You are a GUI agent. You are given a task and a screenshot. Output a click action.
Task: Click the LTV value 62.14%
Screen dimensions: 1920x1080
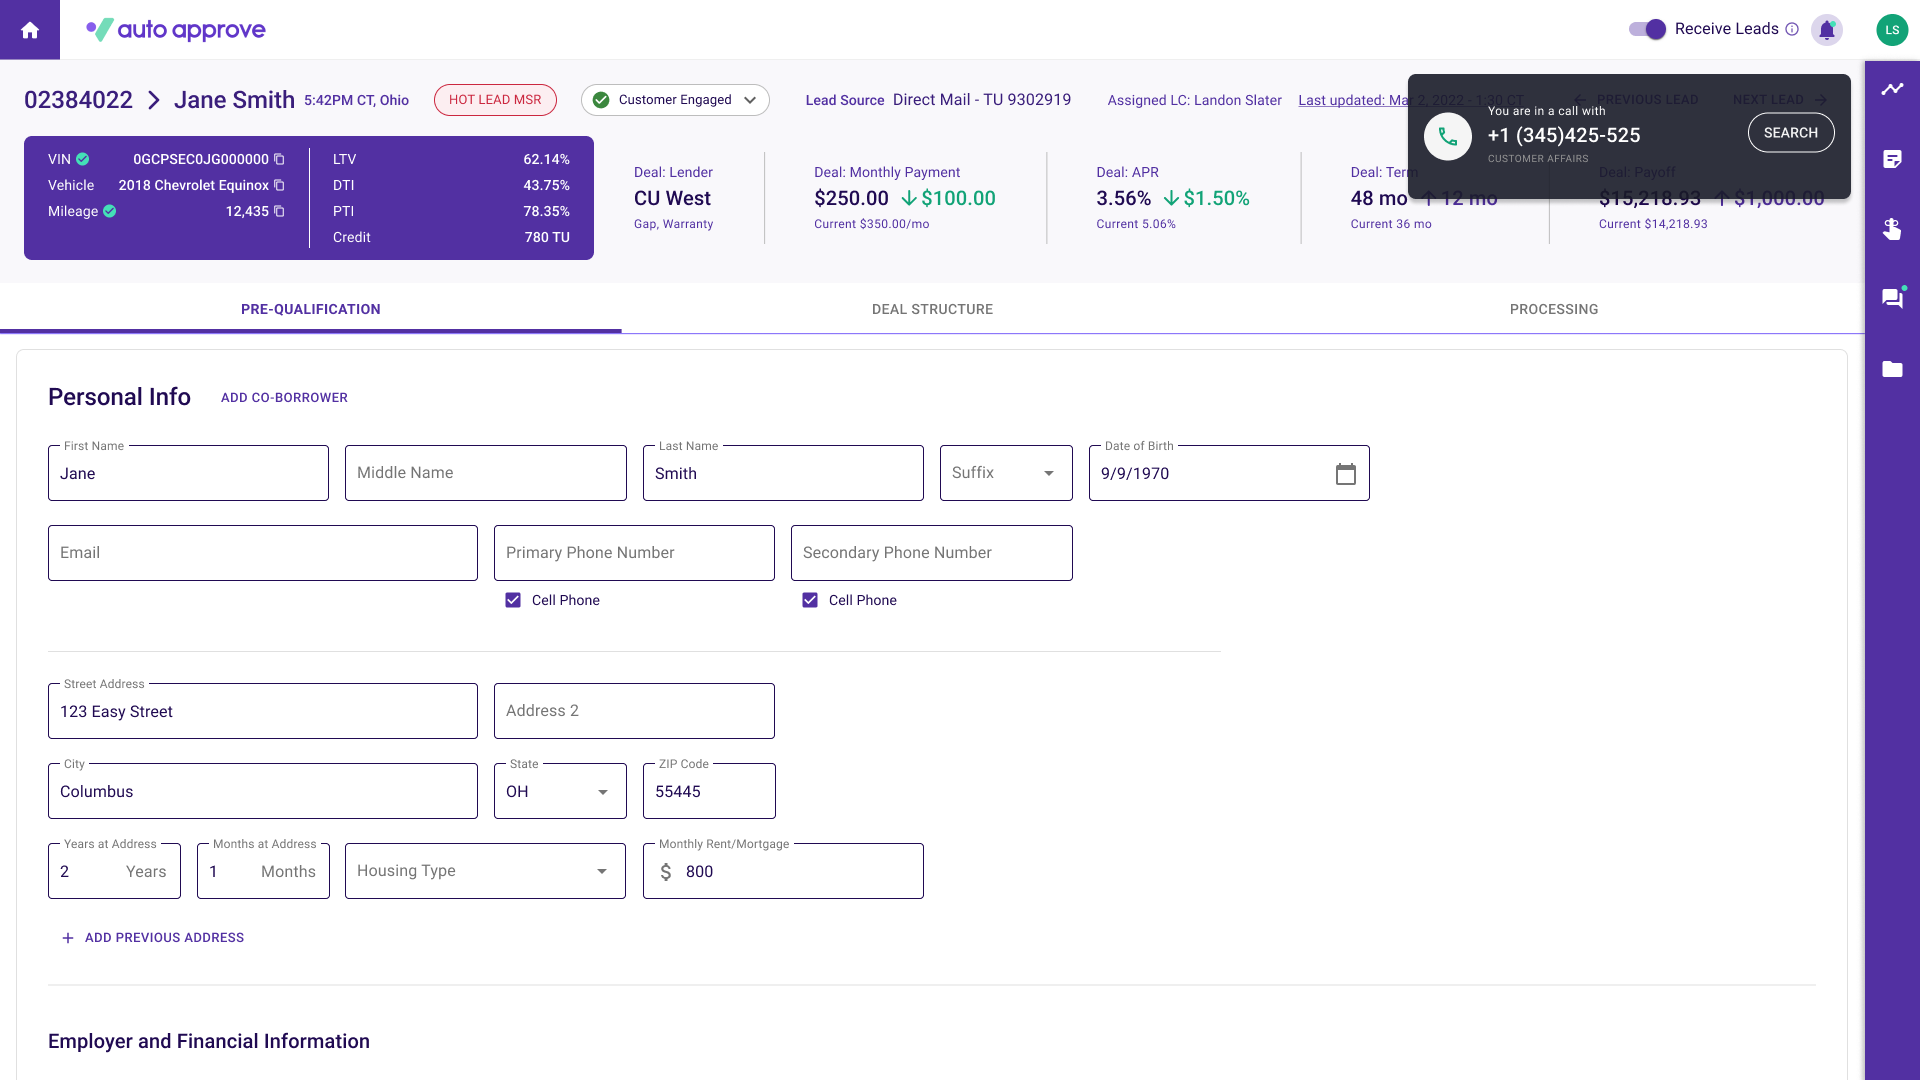coord(546,159)
